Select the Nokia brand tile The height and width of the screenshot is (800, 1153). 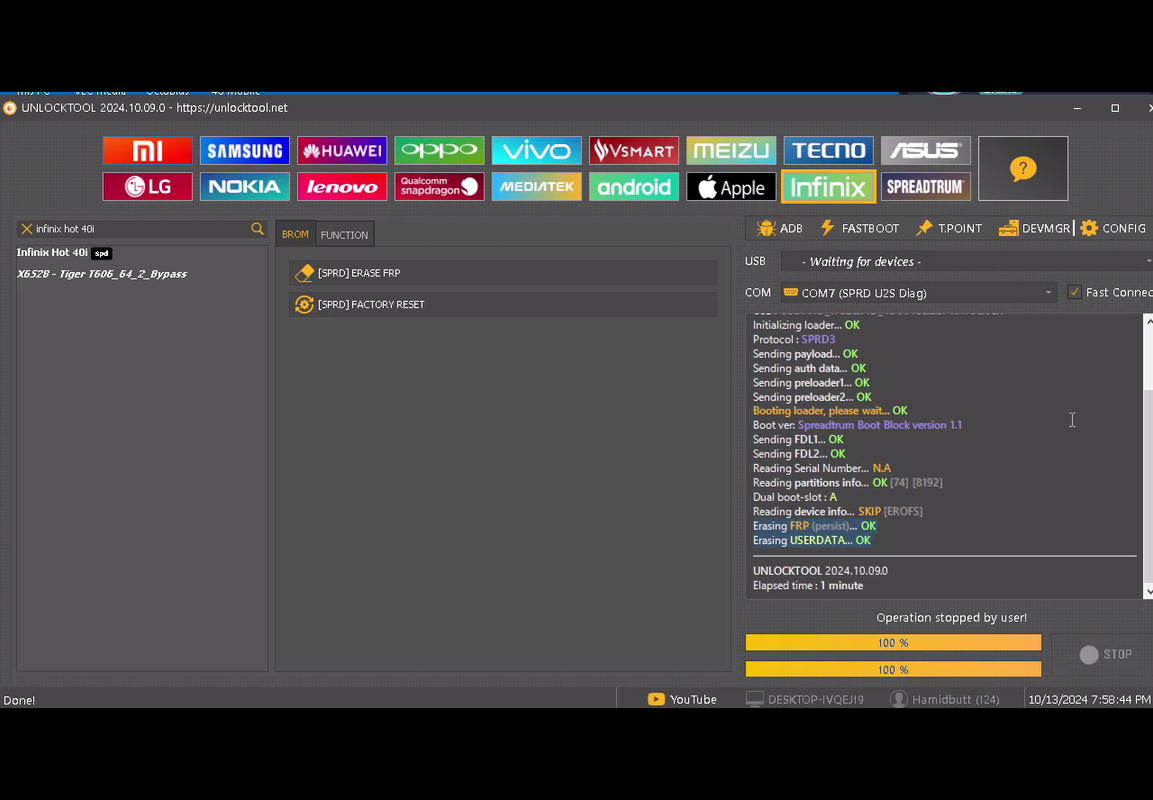pos(244,187)
